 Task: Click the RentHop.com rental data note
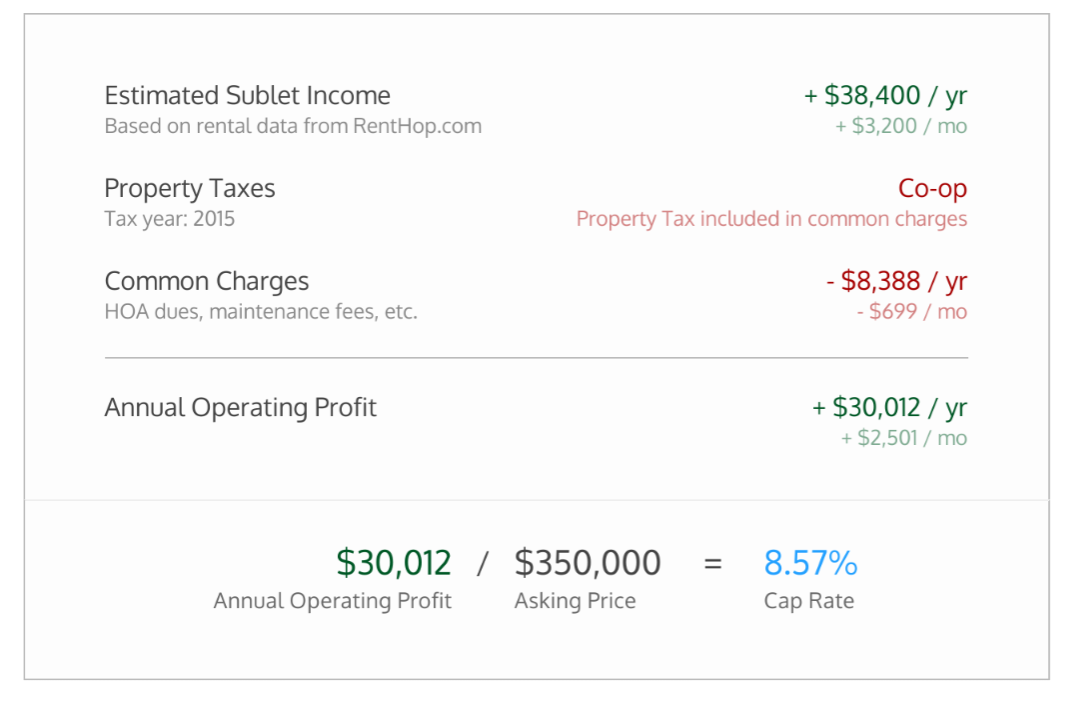(x=293, y=126)
